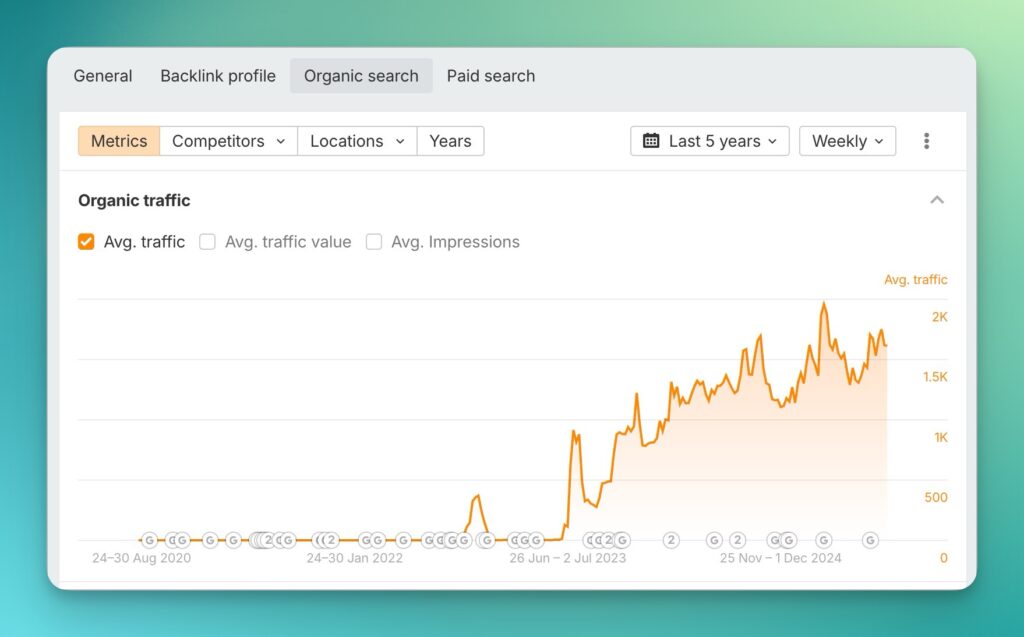Click the rightmost G update marker on timeline
Image resolution: width=1024 pixels, height=637 pixels.
pyautogui.click(x=870, y=540)
